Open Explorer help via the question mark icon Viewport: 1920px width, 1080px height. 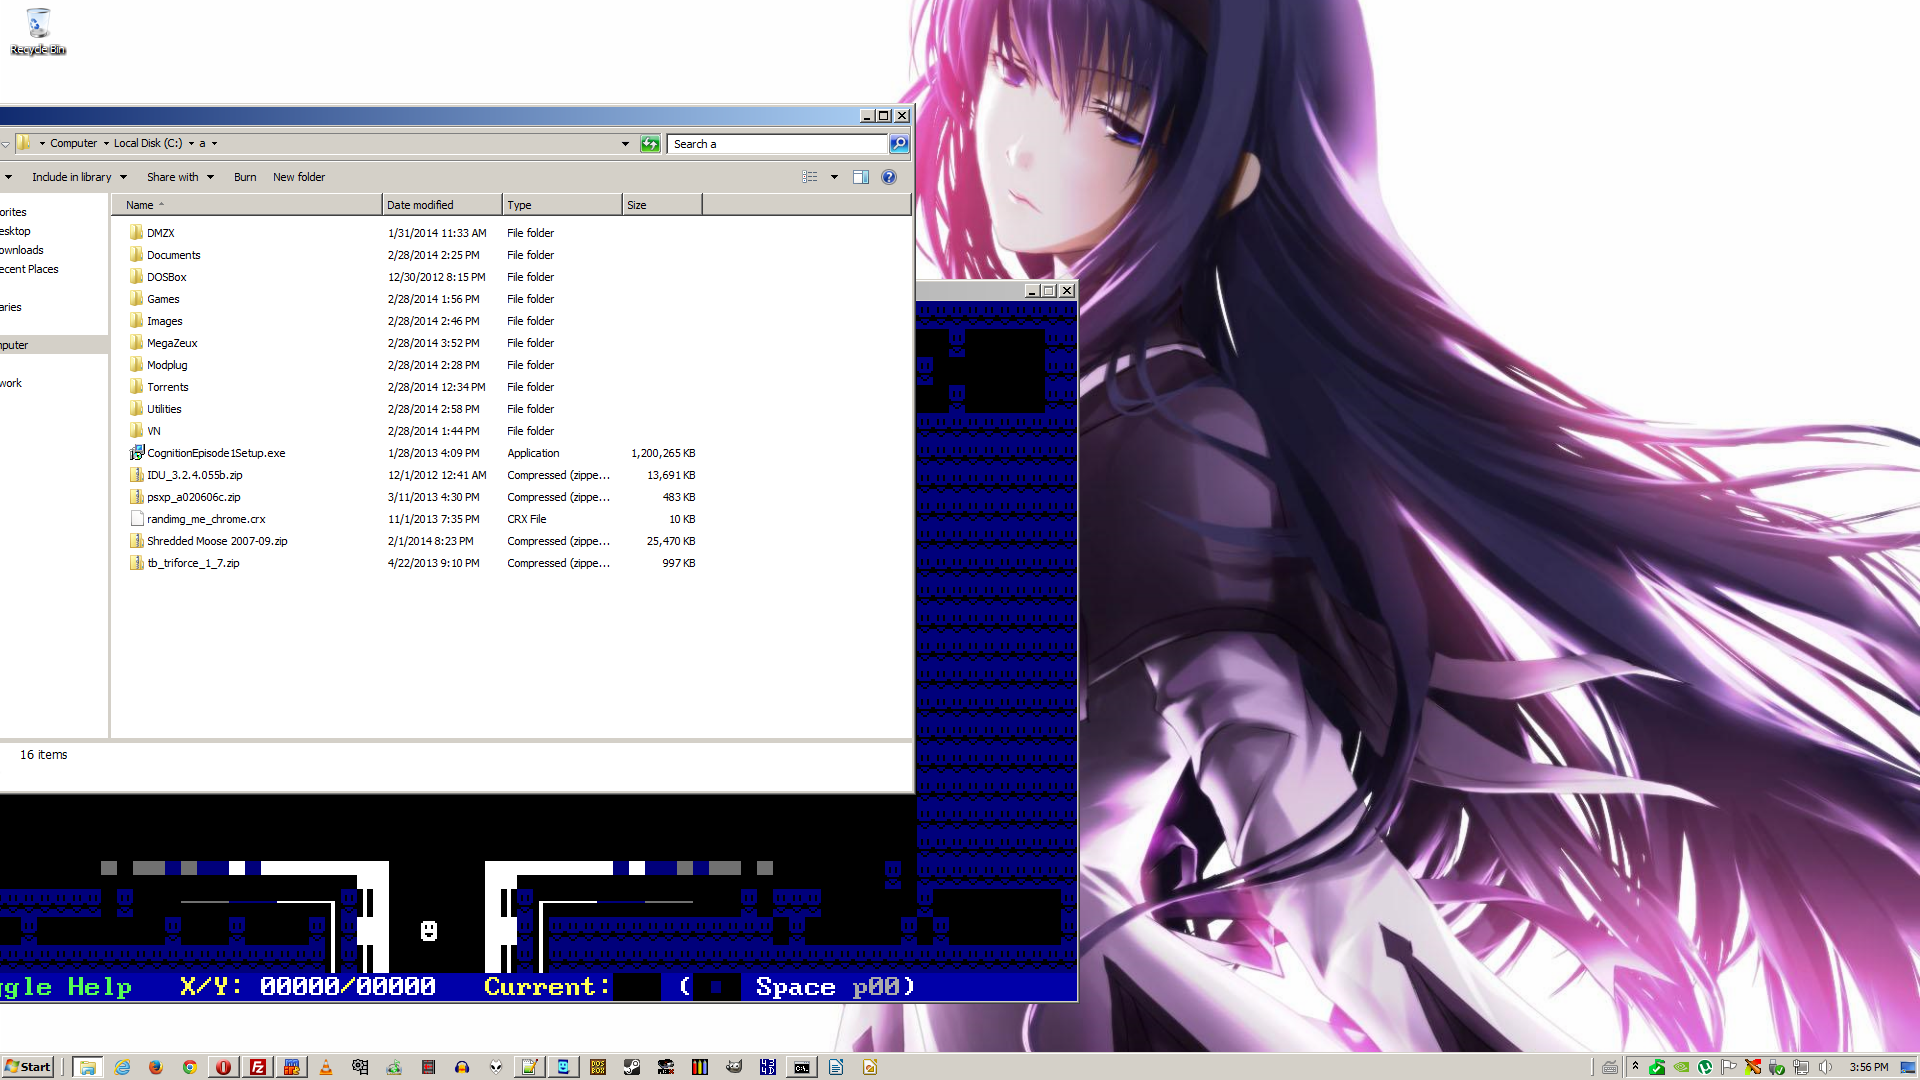(x=889, y=177)
